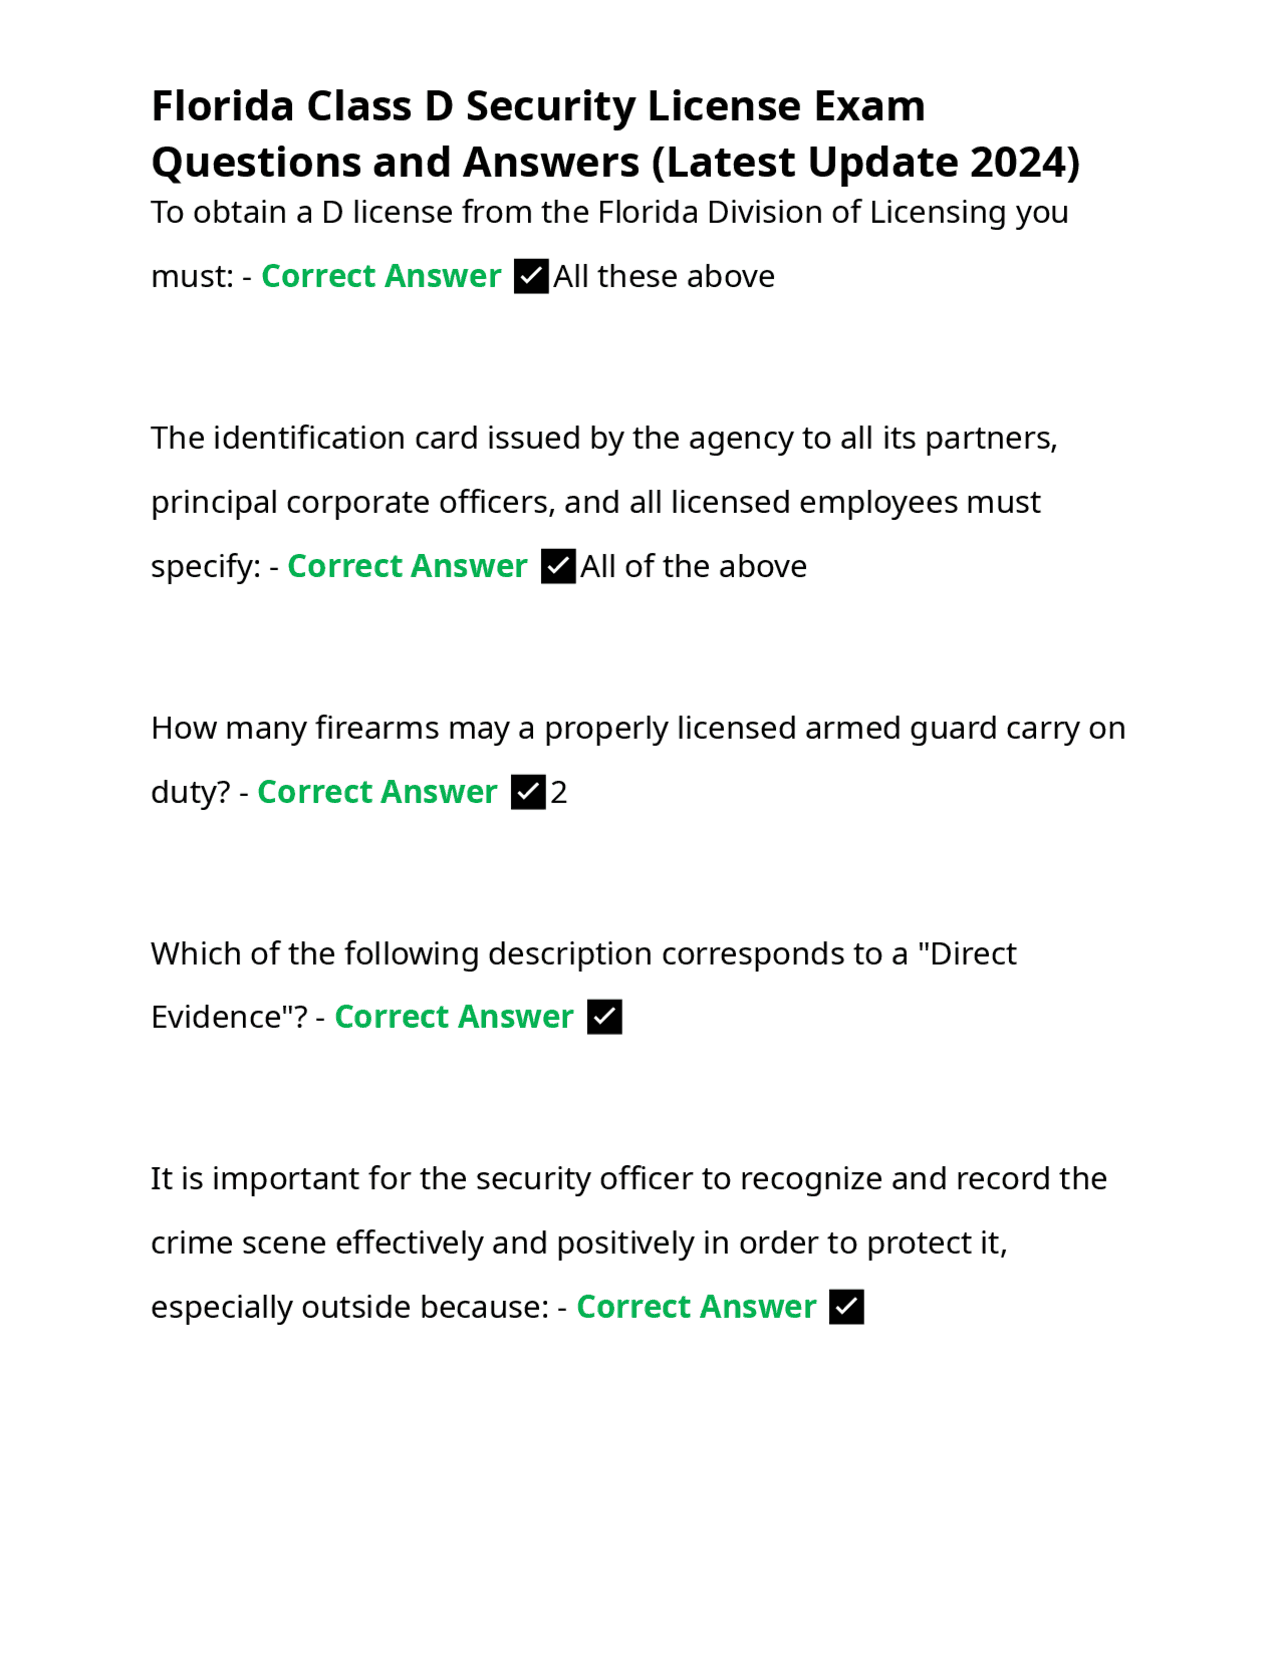Image resolution: width=1280 pixels, height=1656 pixels.
Task: Click the checkmark after "especially outside because"
Action: (x=846, y=1307)
